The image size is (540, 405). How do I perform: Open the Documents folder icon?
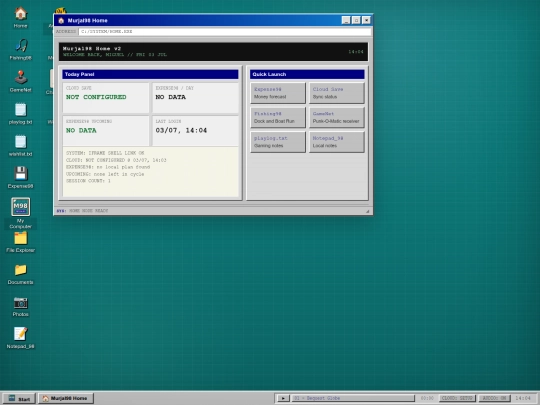[21, 274]
